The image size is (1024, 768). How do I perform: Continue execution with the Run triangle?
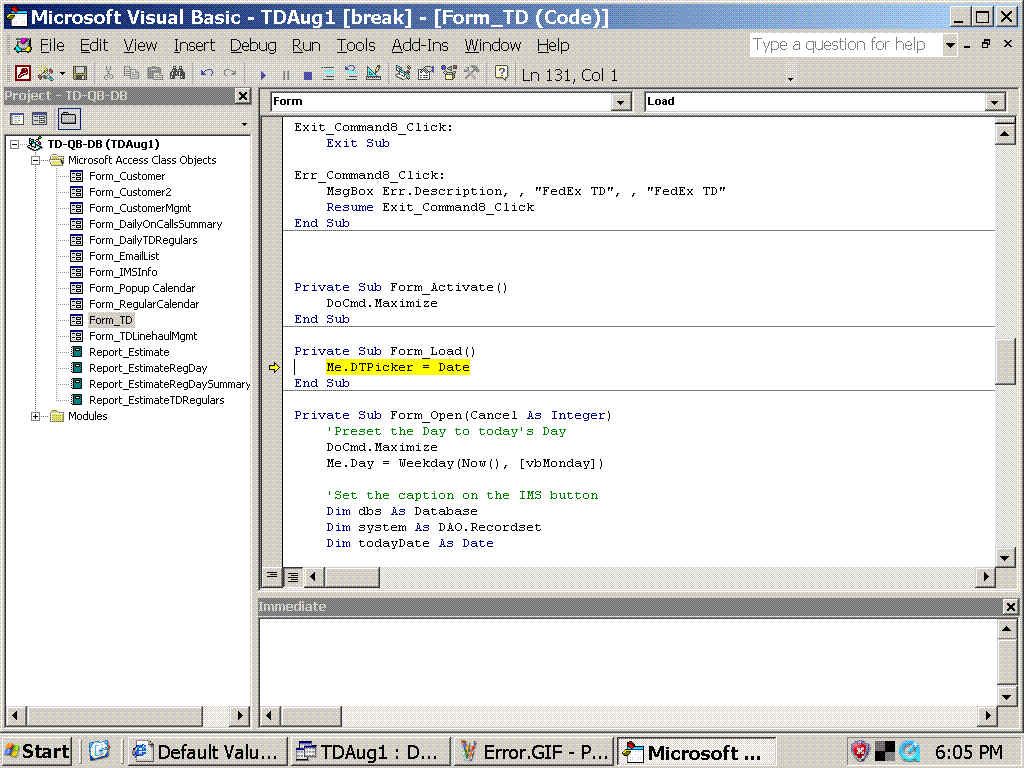pos(263,74)
